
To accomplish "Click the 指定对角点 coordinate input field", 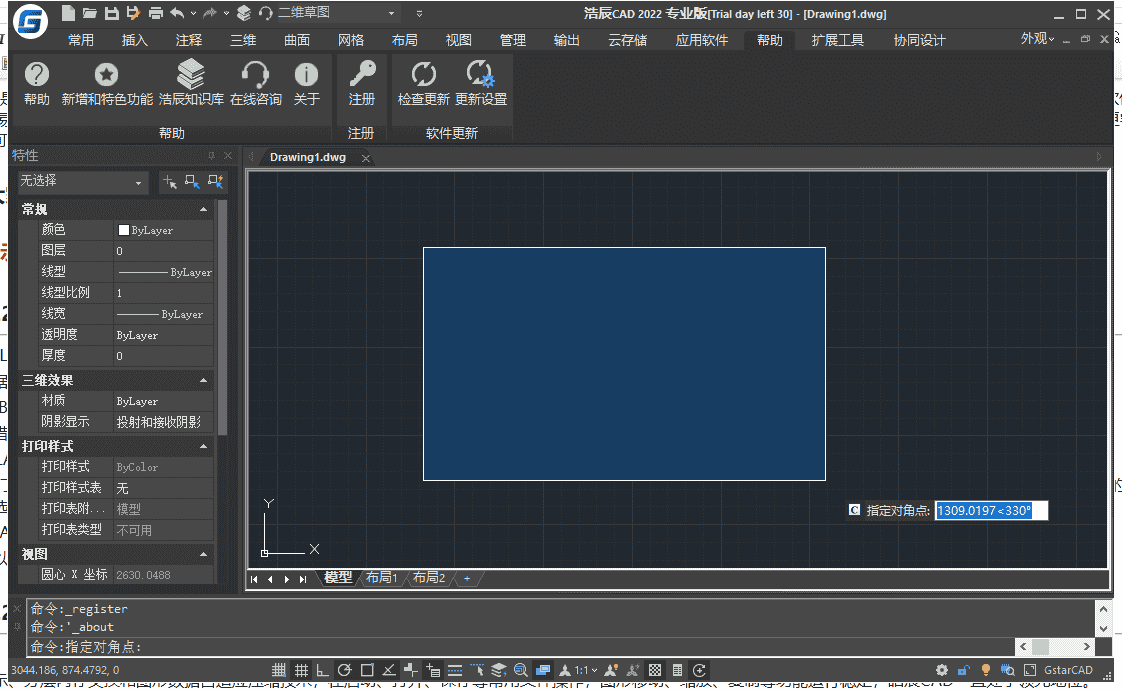I will [990, 511].
